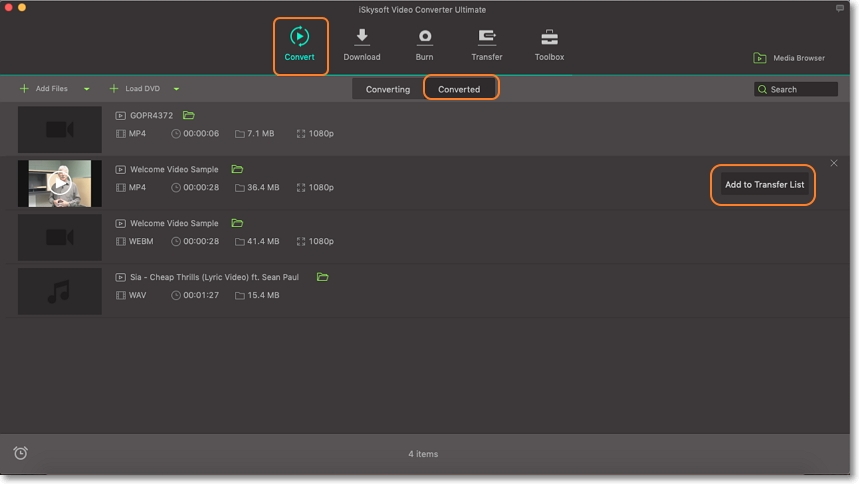
Task: Click the Add Files button
Action: point(44,89)
